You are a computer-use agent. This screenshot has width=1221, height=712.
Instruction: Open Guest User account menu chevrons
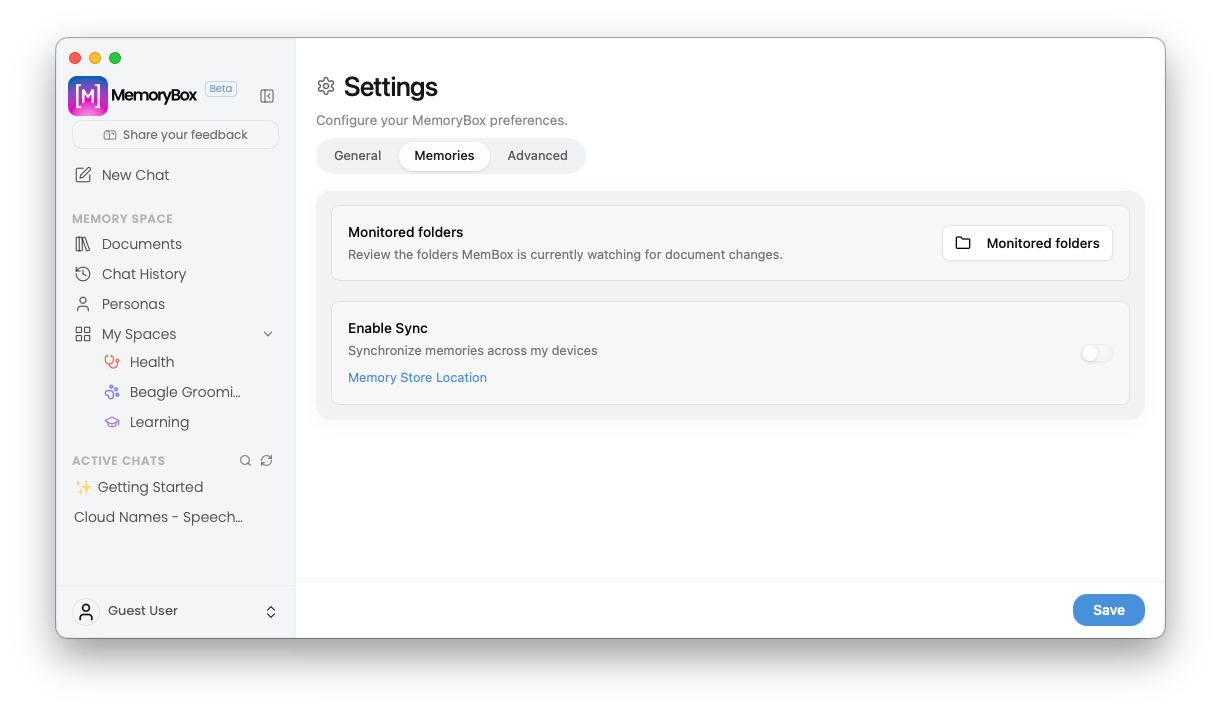click(x=270, y=612)
